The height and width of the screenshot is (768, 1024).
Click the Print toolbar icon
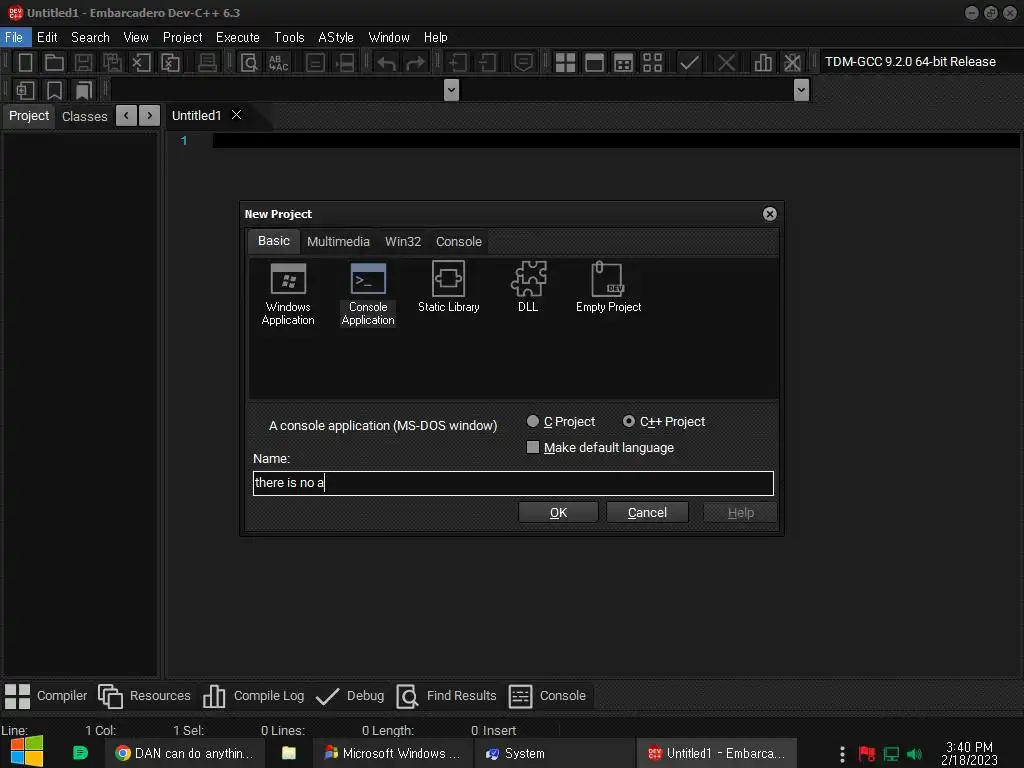tap(207, 63)
